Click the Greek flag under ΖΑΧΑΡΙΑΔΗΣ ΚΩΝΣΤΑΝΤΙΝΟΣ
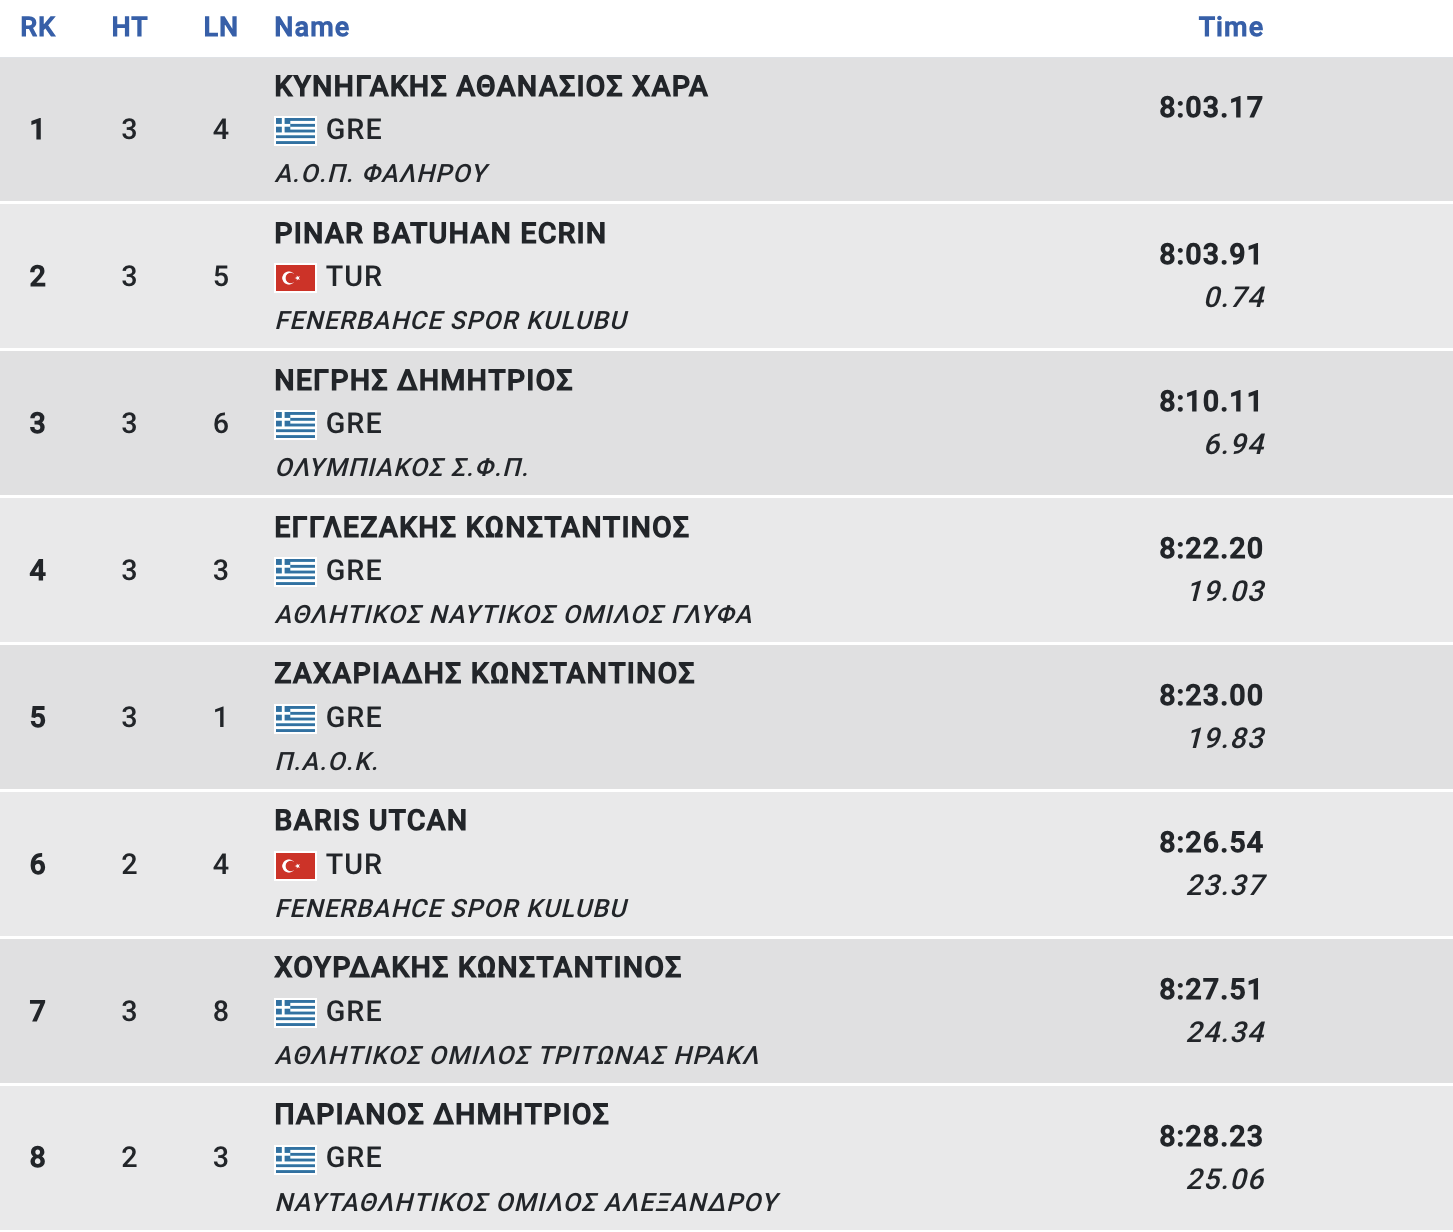The width and height of the screenshot is (1453, 1232). tap(295, 718)
